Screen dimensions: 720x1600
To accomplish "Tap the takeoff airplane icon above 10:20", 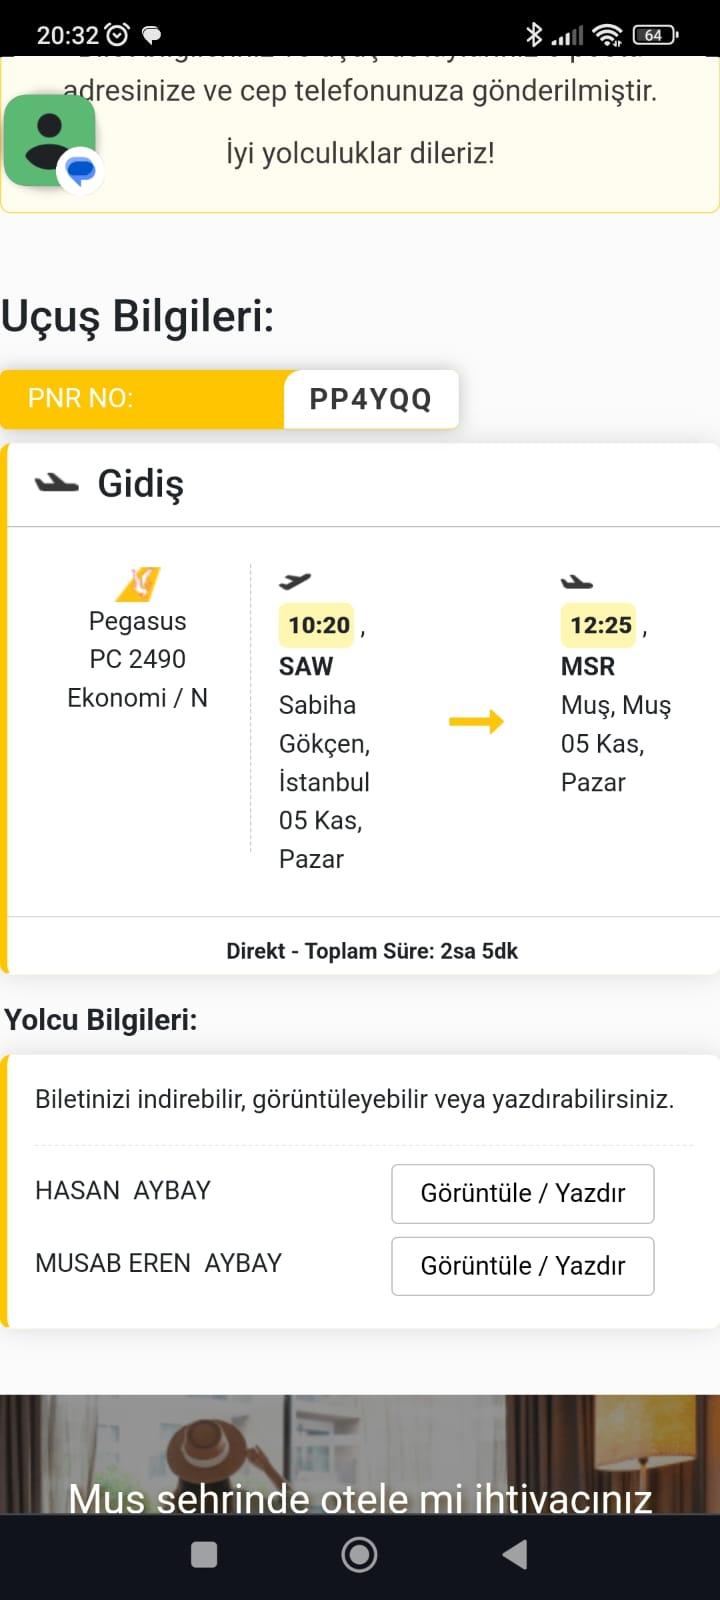I will (x=297, y=582).
